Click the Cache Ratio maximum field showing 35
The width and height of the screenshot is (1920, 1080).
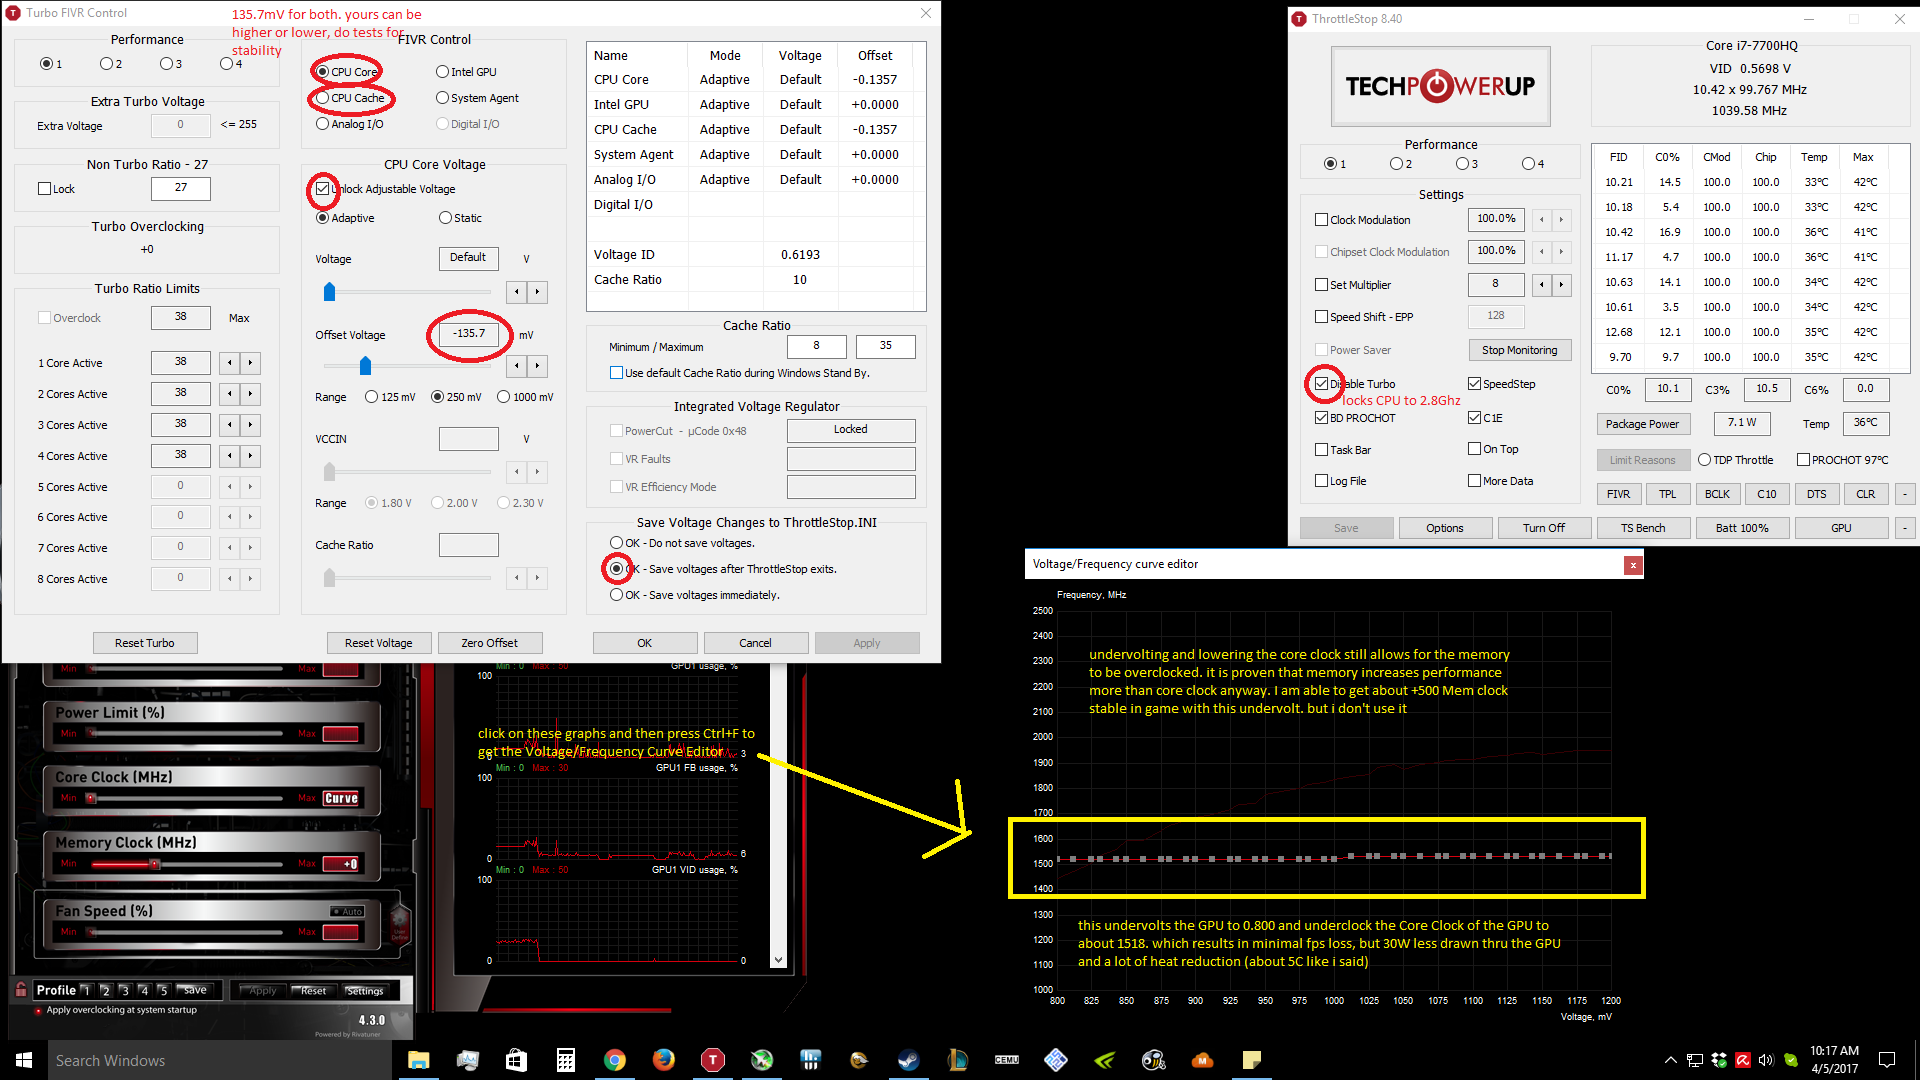[x=886, y=346]
